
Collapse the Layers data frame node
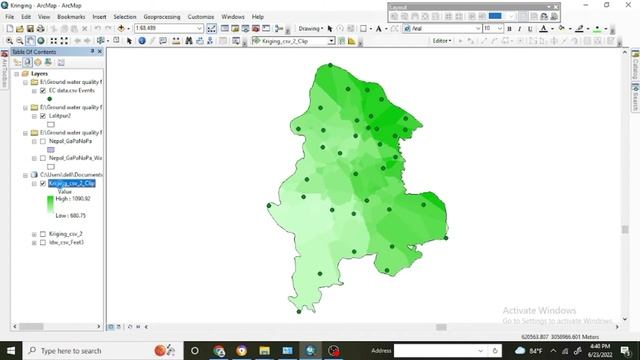pyautogui.click(x=17, y=74)
